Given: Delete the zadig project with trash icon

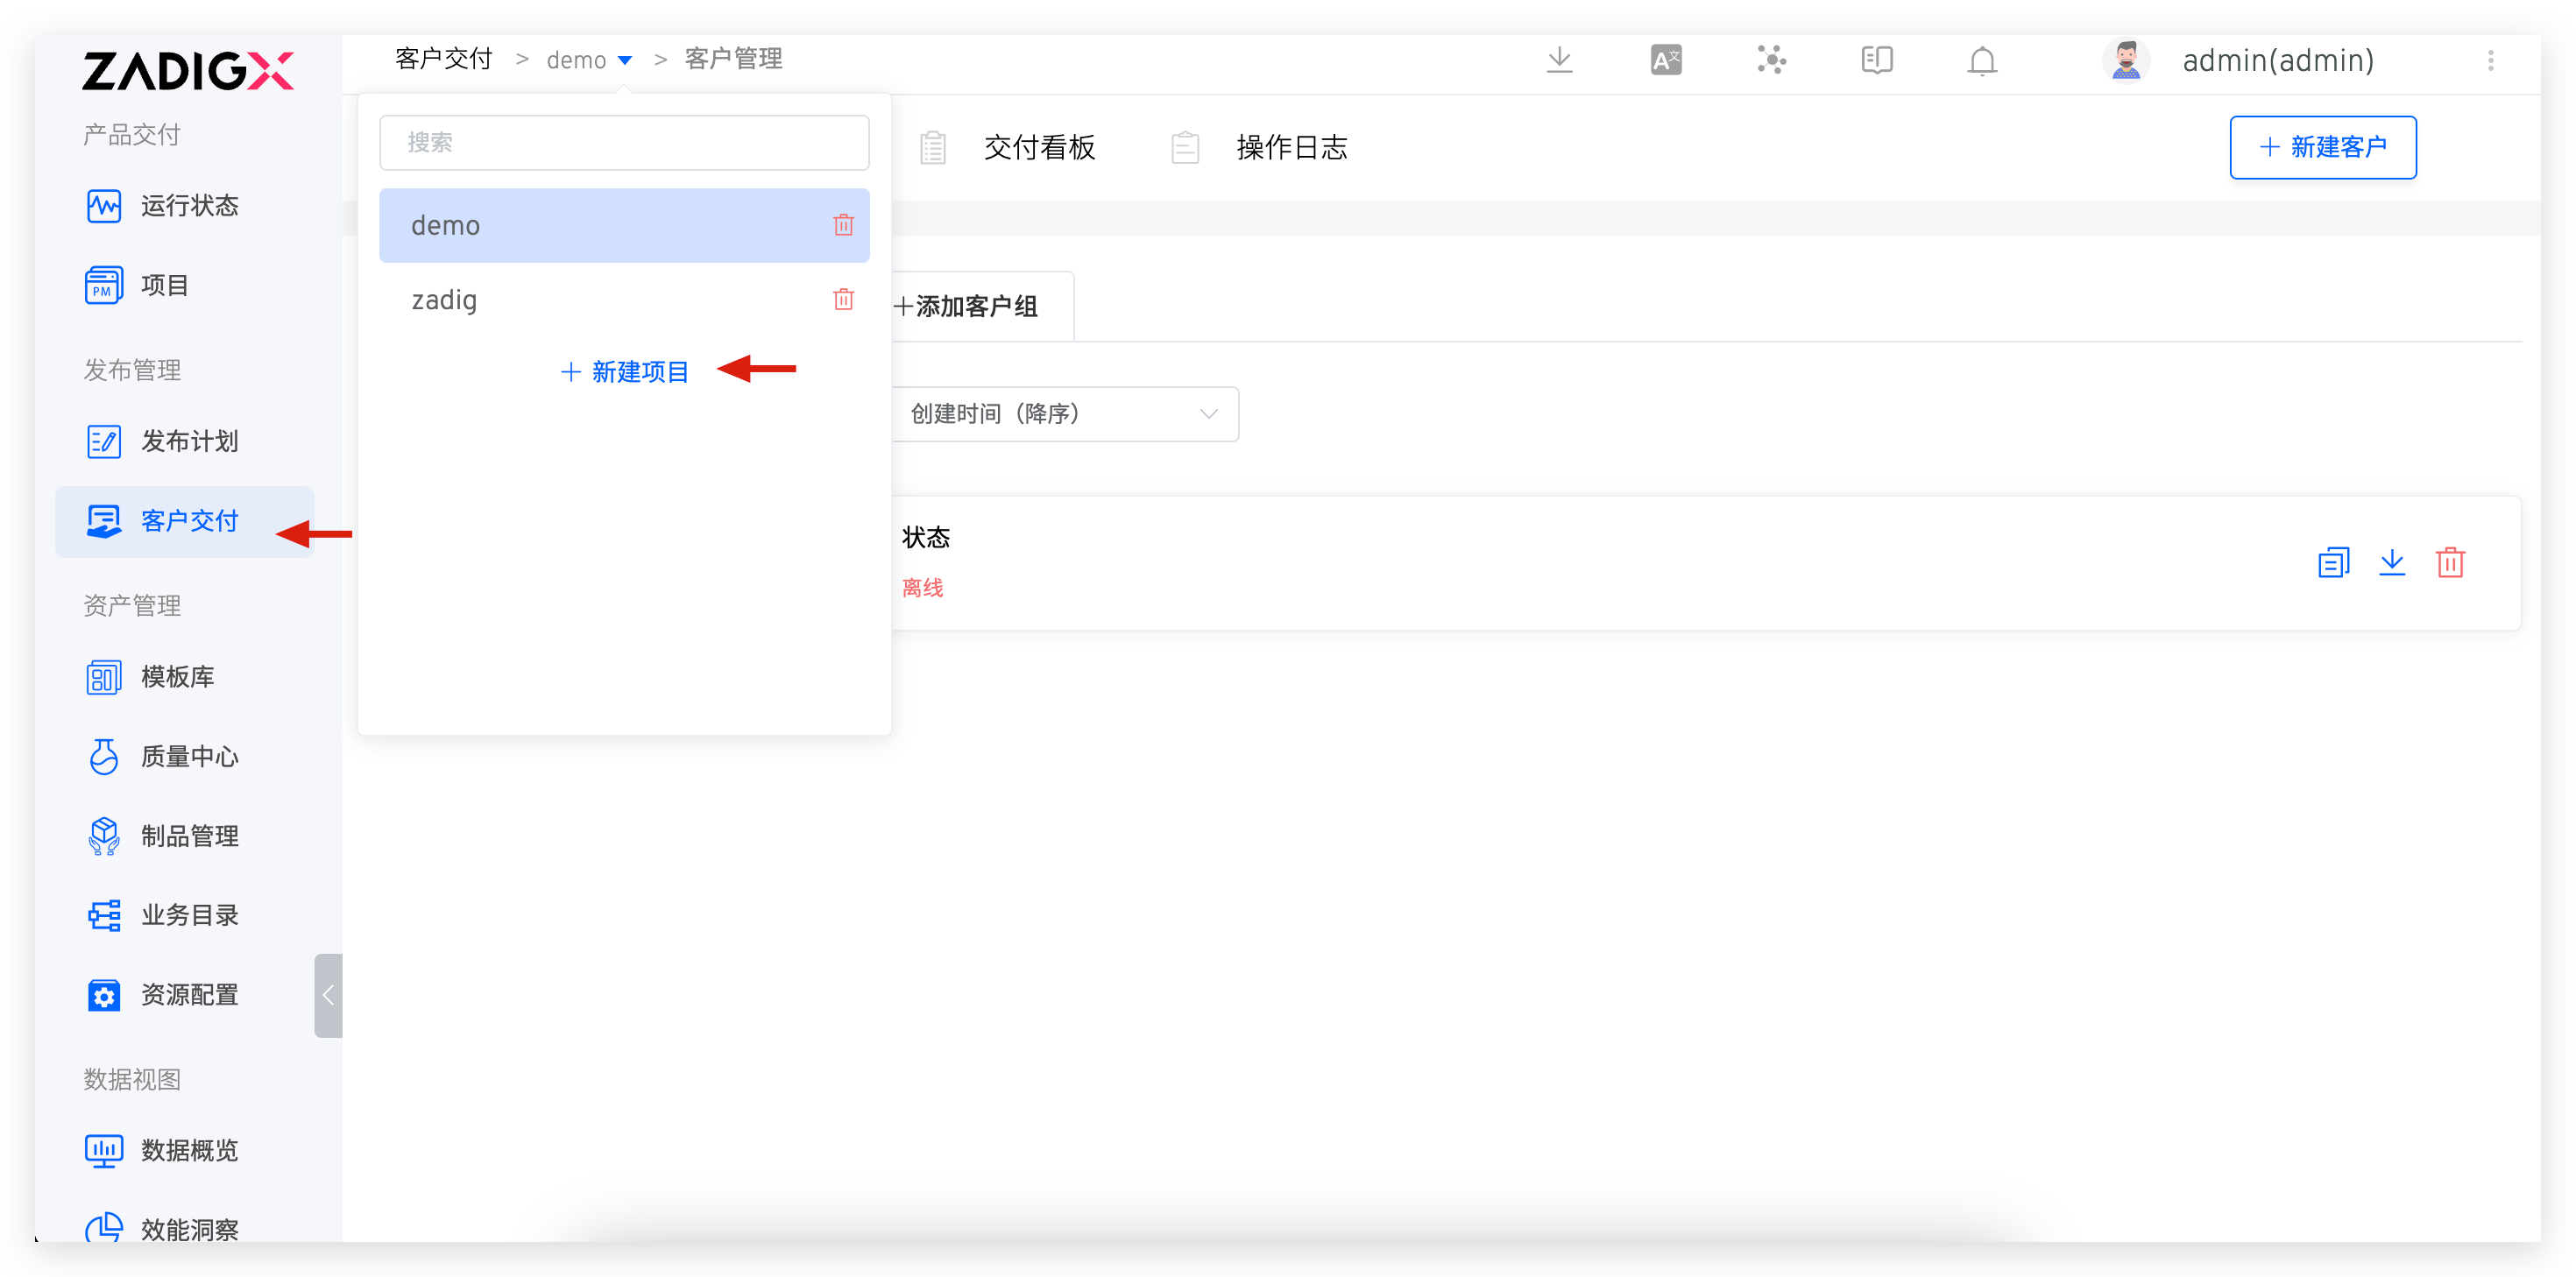Looking at the screenshot, I should coord(843,299).
